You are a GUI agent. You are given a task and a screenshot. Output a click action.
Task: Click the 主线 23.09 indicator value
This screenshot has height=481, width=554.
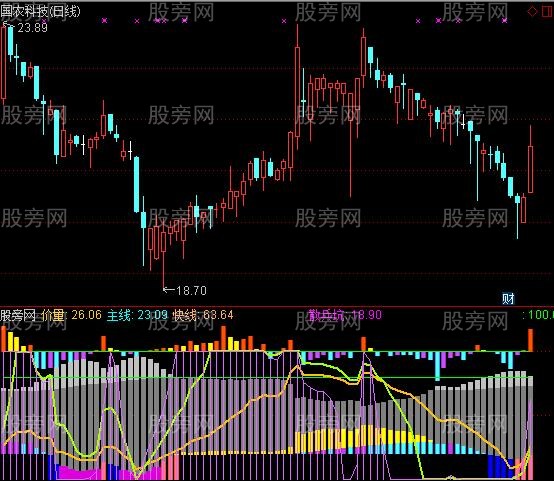click(x=137, y=315)
